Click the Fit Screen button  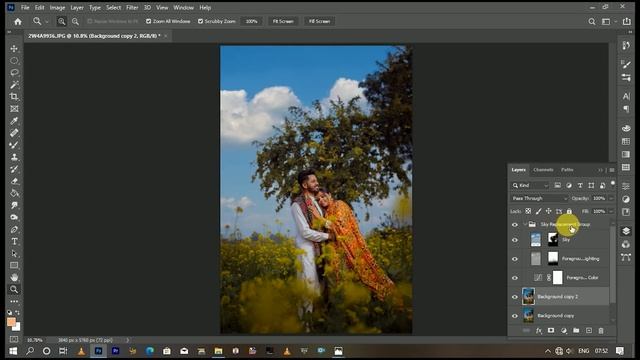pyautogui.click(x=283, y=21)
